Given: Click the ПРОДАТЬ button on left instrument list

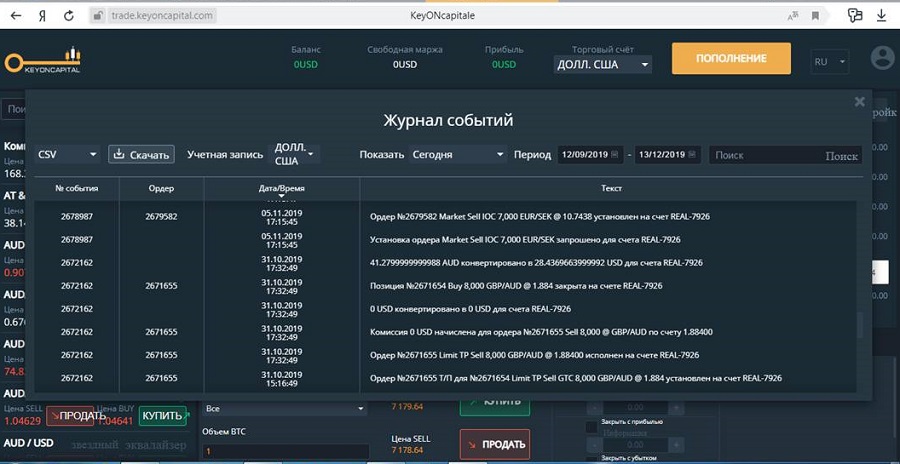Looking at the screenshot, I should tap(70, 416).
